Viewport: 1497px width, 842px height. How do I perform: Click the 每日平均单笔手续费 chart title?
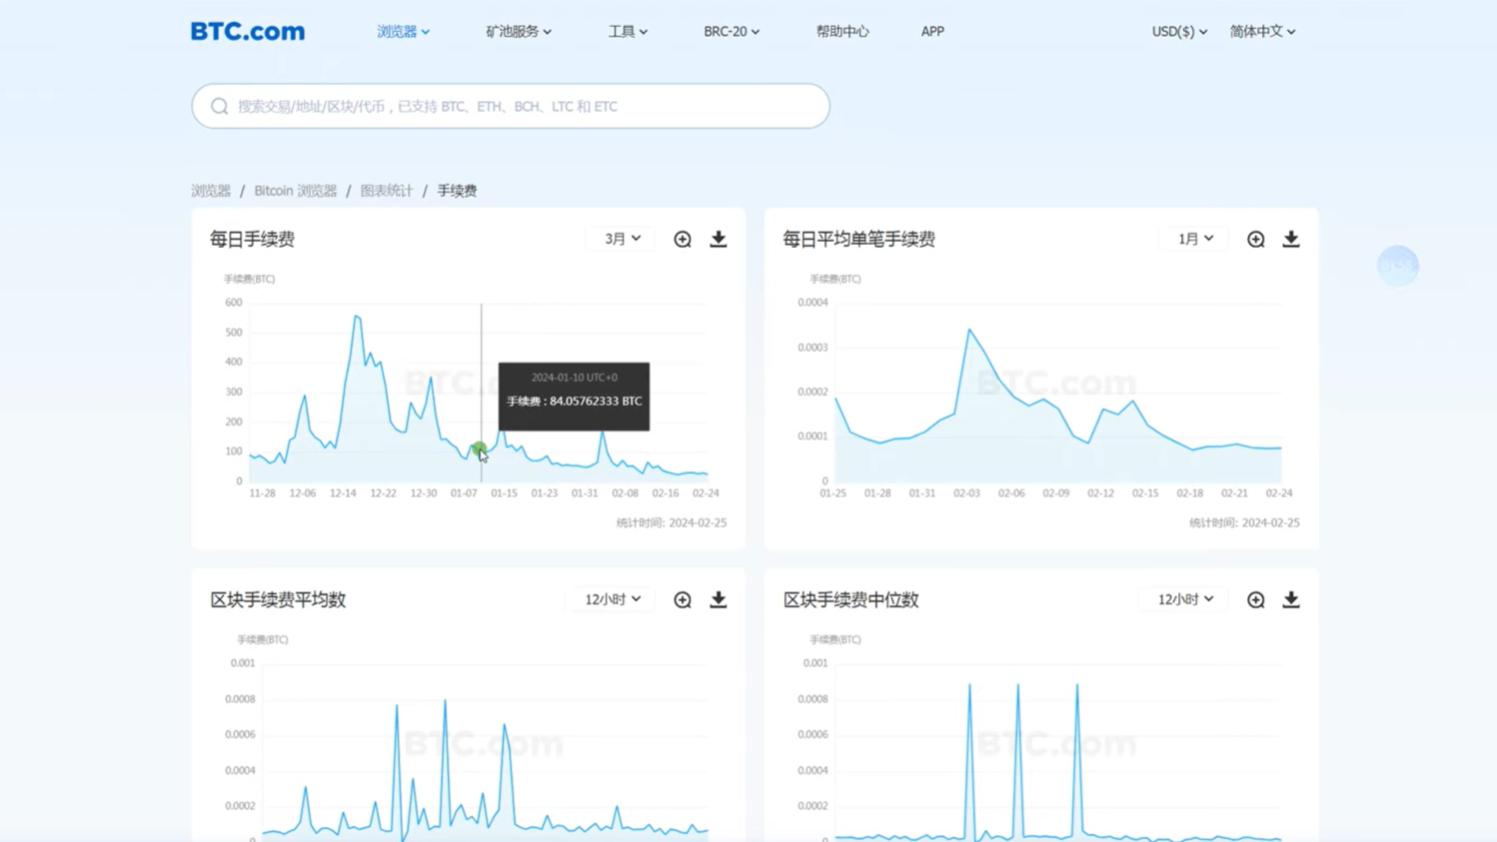(x=859, y=239)
